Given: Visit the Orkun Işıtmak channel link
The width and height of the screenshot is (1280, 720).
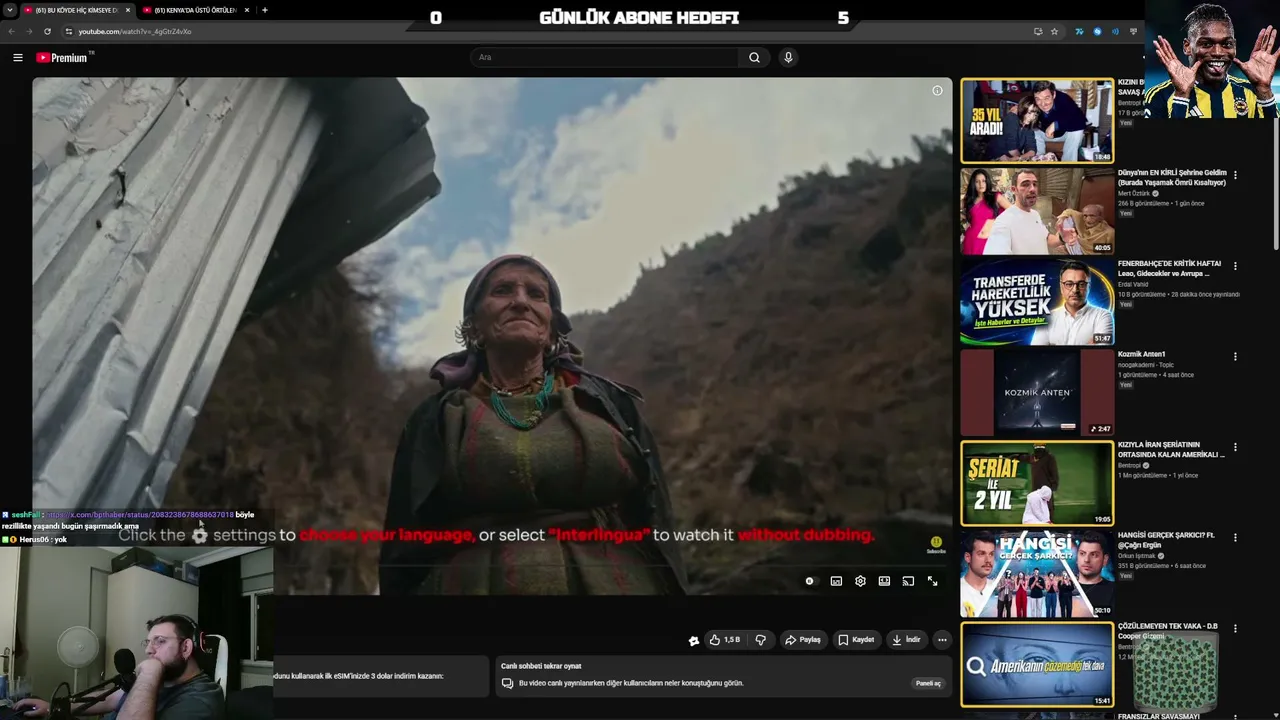Looking at the screenshot, I should 1136,556.
